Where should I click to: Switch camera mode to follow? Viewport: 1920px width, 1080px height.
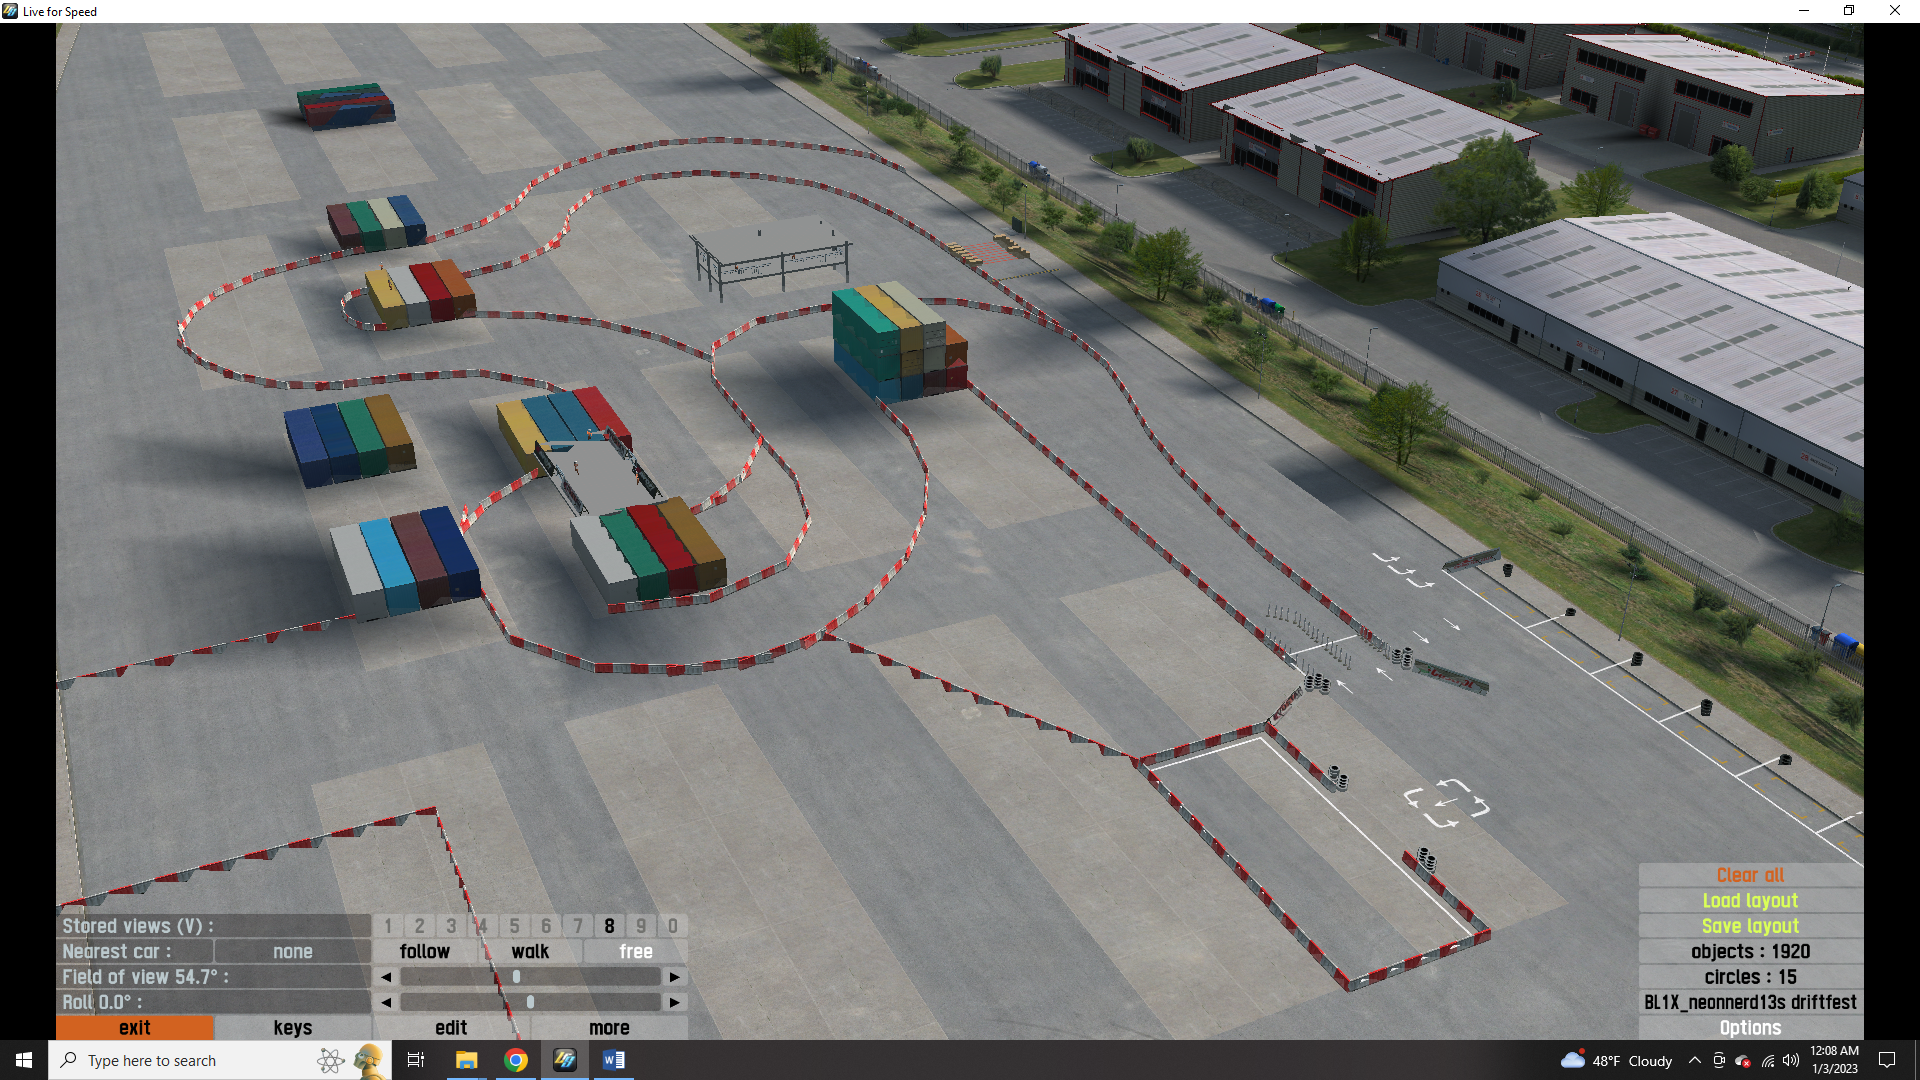pos(425,951)
